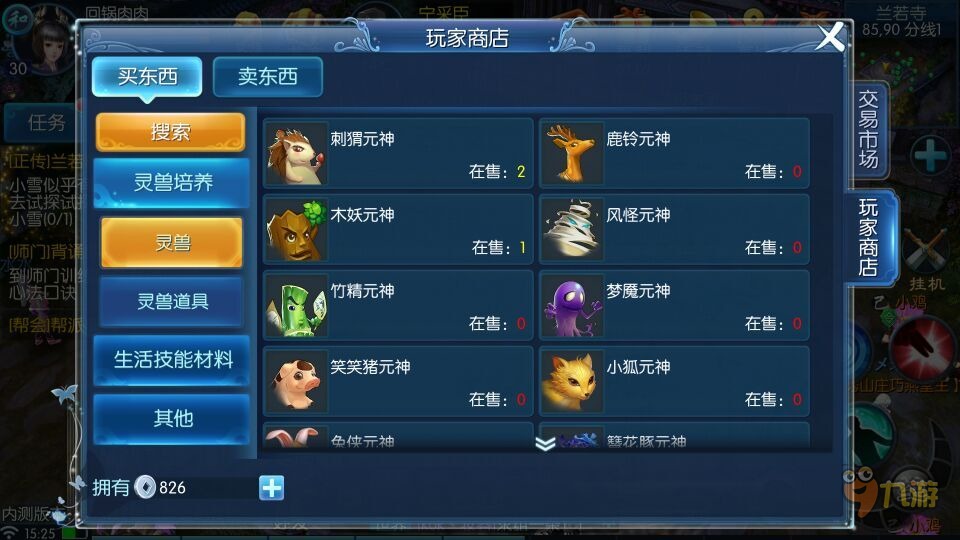The height and width of the screenshot is (540, 960).
Task: Switch to the 卖东西 tab
Action: (x=268, y=77)
